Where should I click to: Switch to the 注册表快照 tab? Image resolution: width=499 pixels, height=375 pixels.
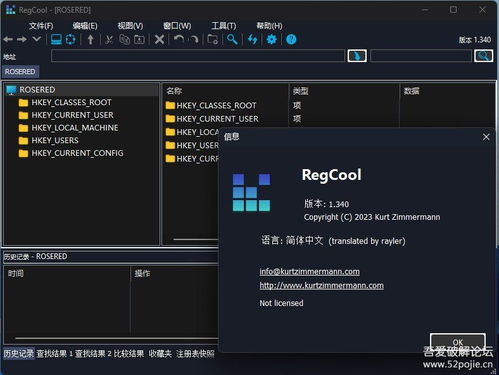[x=195, y=354]
